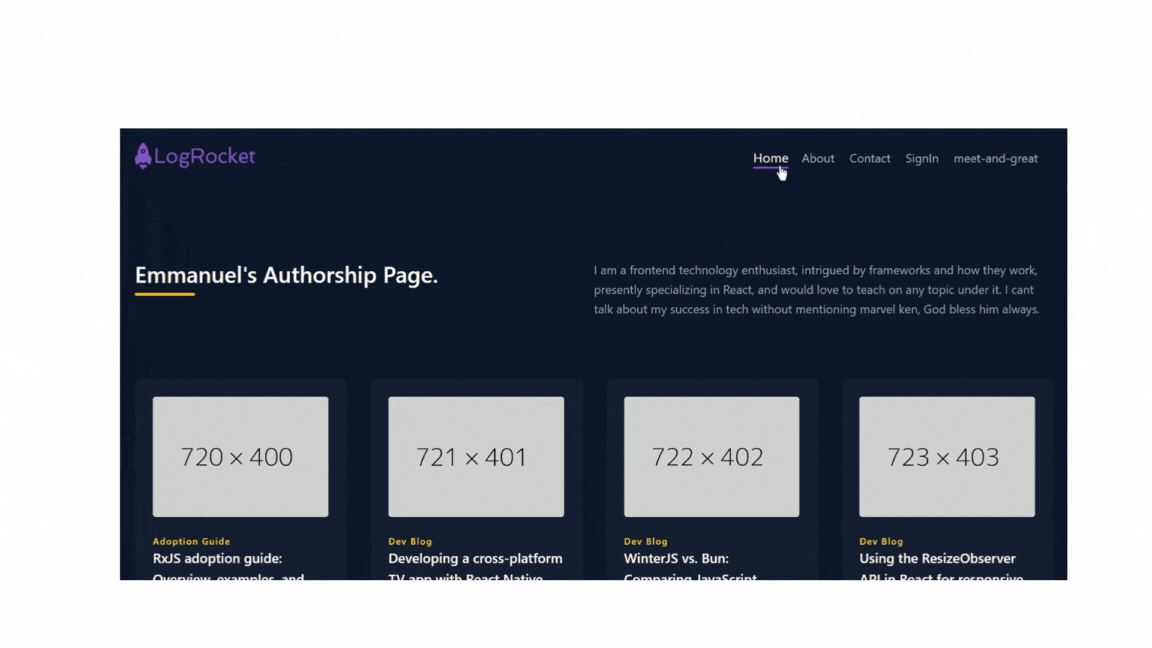
Task: Navigate to the Contact page
Action: [x=869, y=158]
